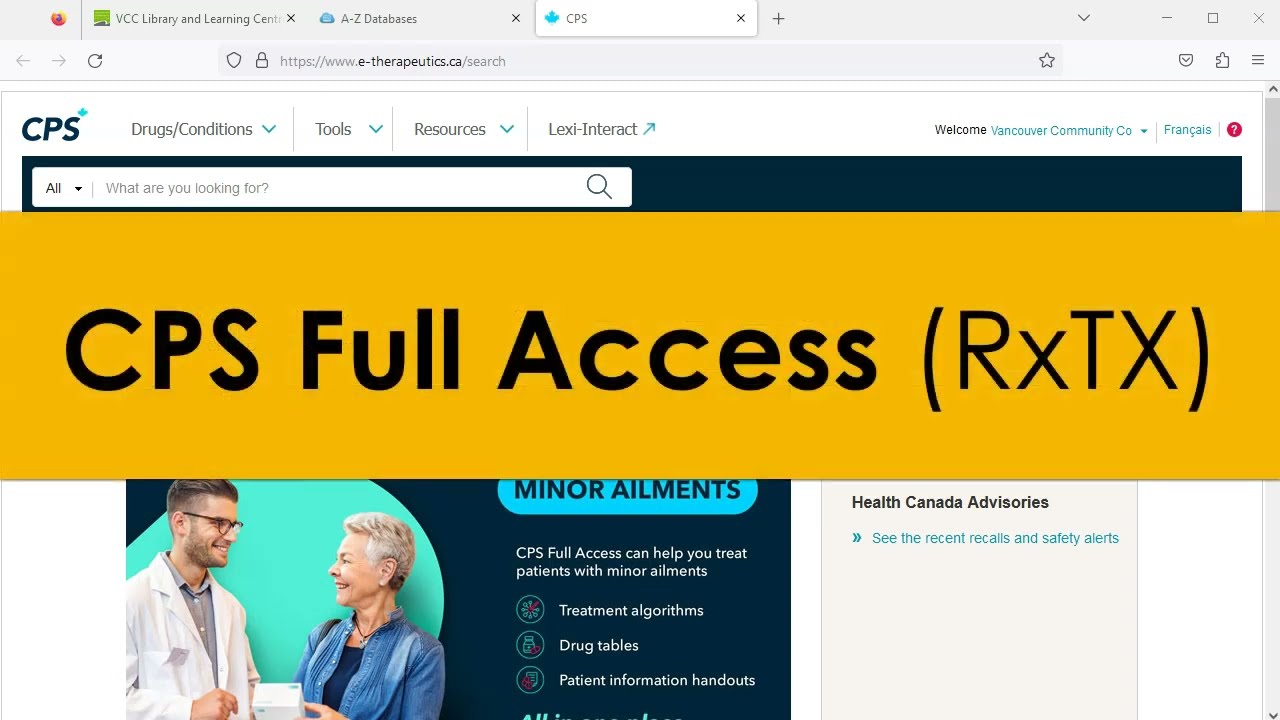This screenshot has height=720, width=1280.
Task: Click the CPS logo
Action: pos(55,127)
